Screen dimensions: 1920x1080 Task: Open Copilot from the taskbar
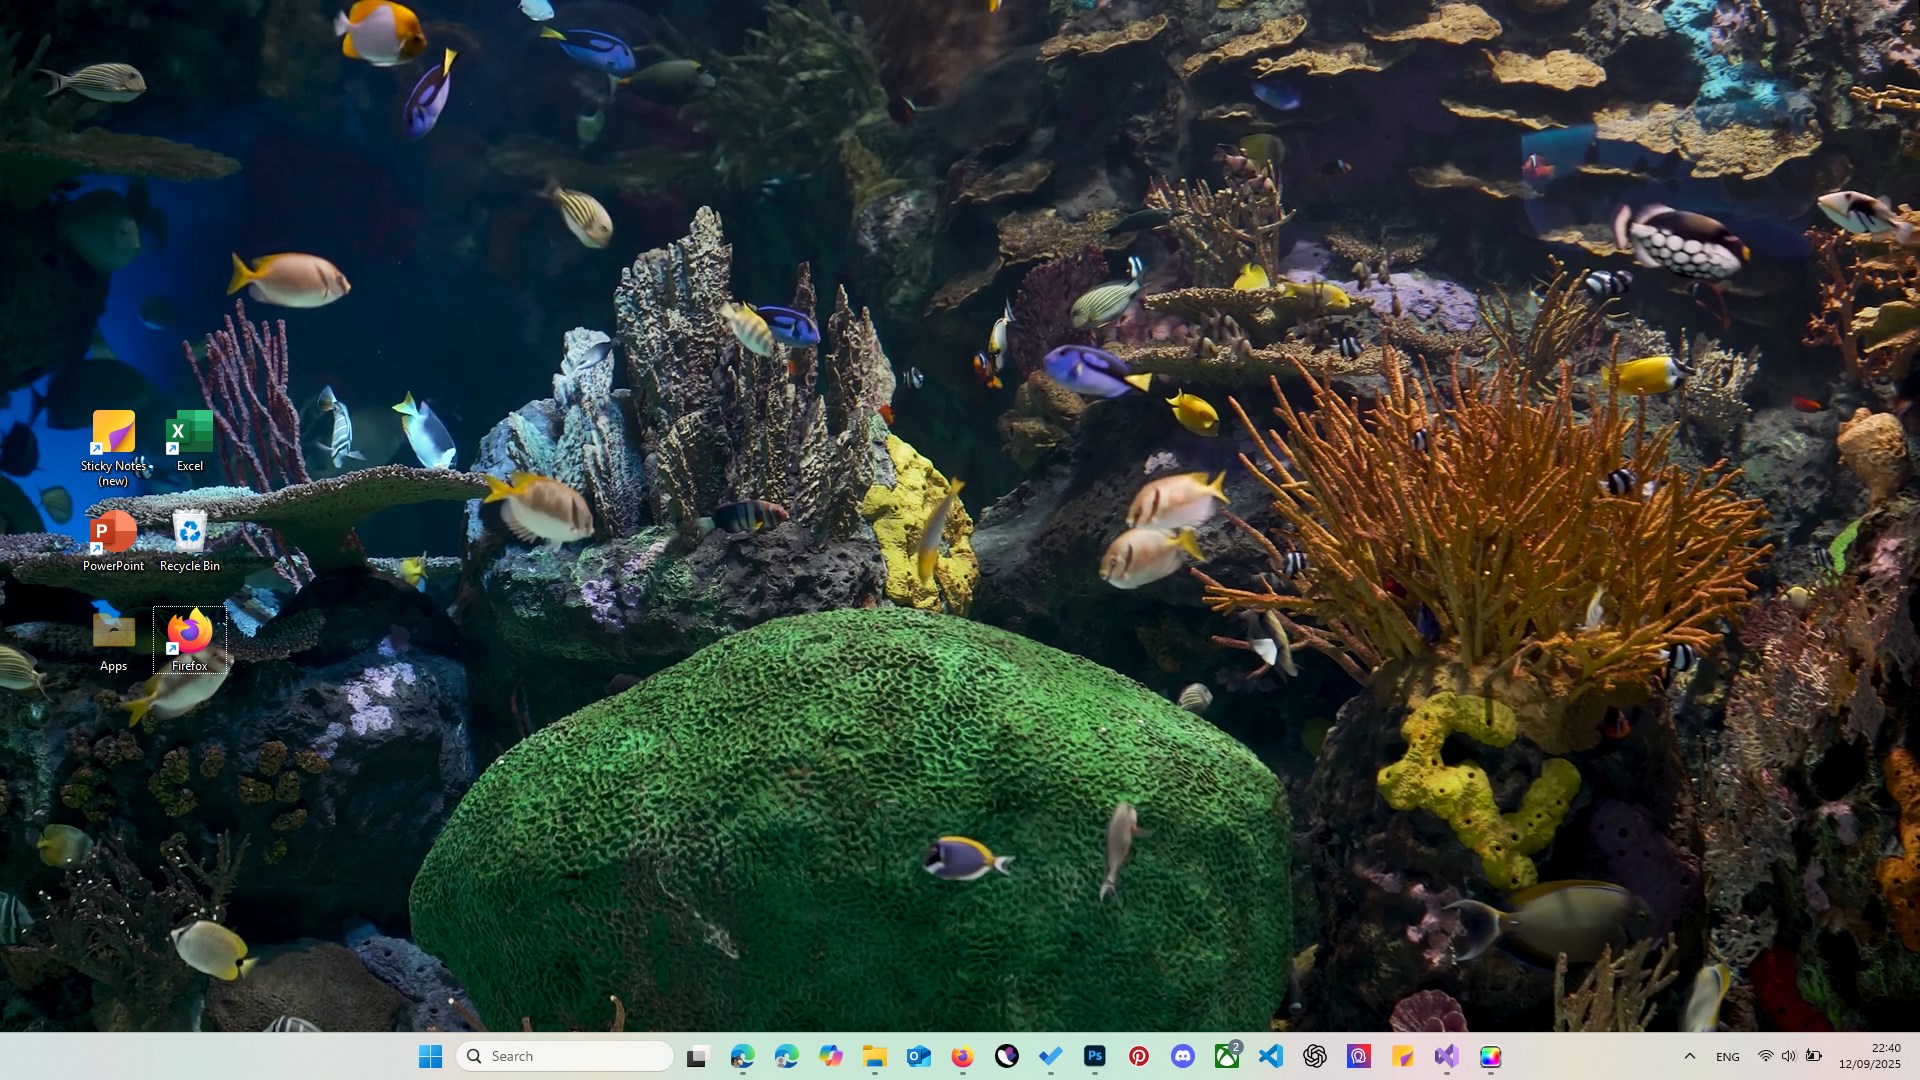pos(832,1056)
